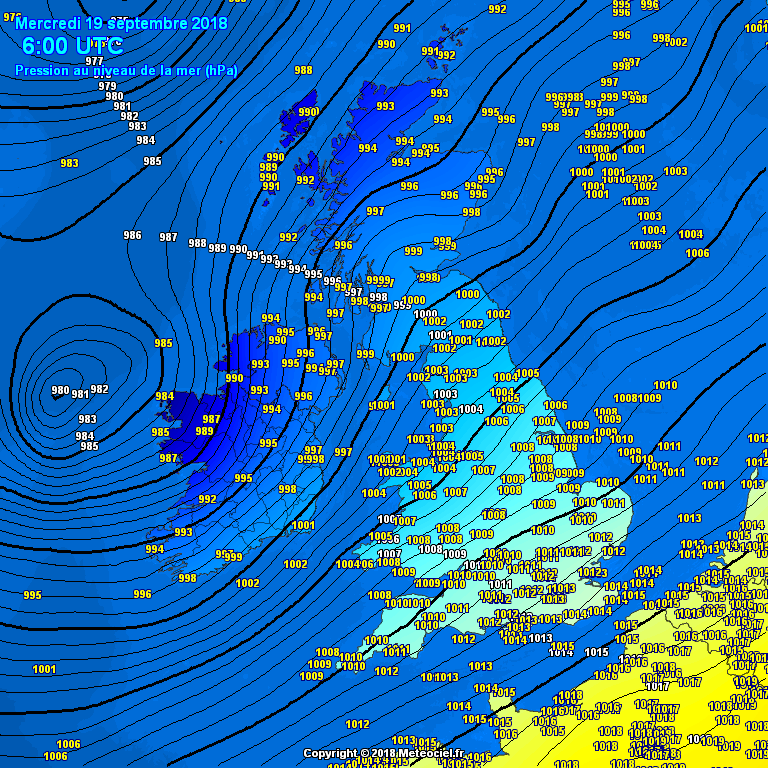Open the Meteociel.fr copyright text
This screenshot has width=768, height=768.
384,753
